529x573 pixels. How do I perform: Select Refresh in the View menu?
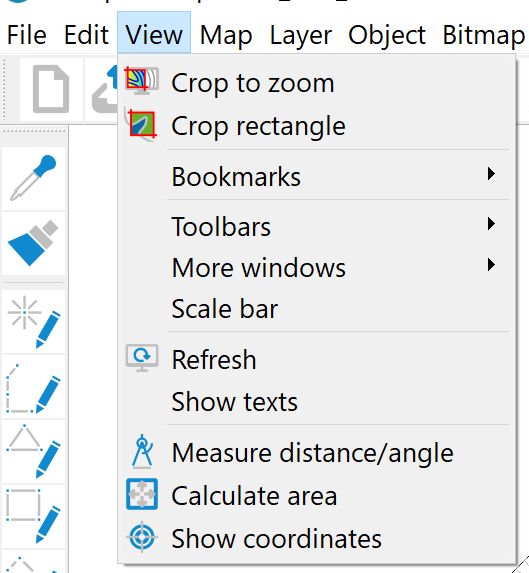[316, 360]
